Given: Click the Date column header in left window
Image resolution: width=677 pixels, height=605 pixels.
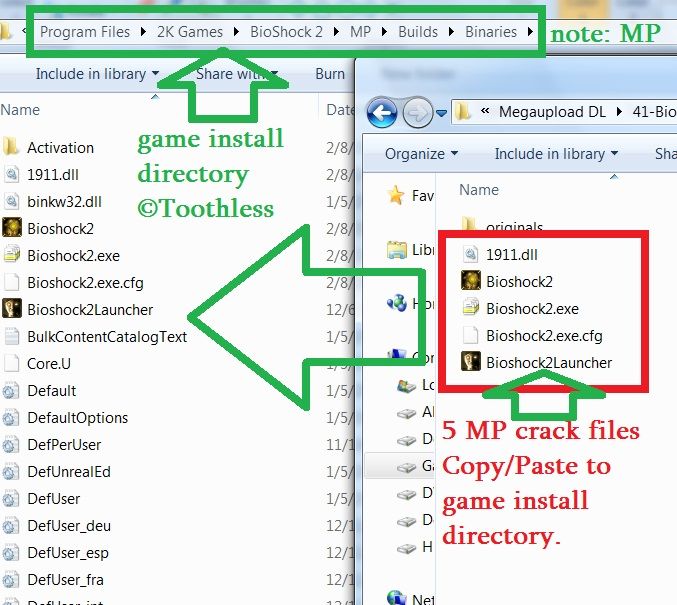Looking at the screenshot, I should (x=340, y=110).
